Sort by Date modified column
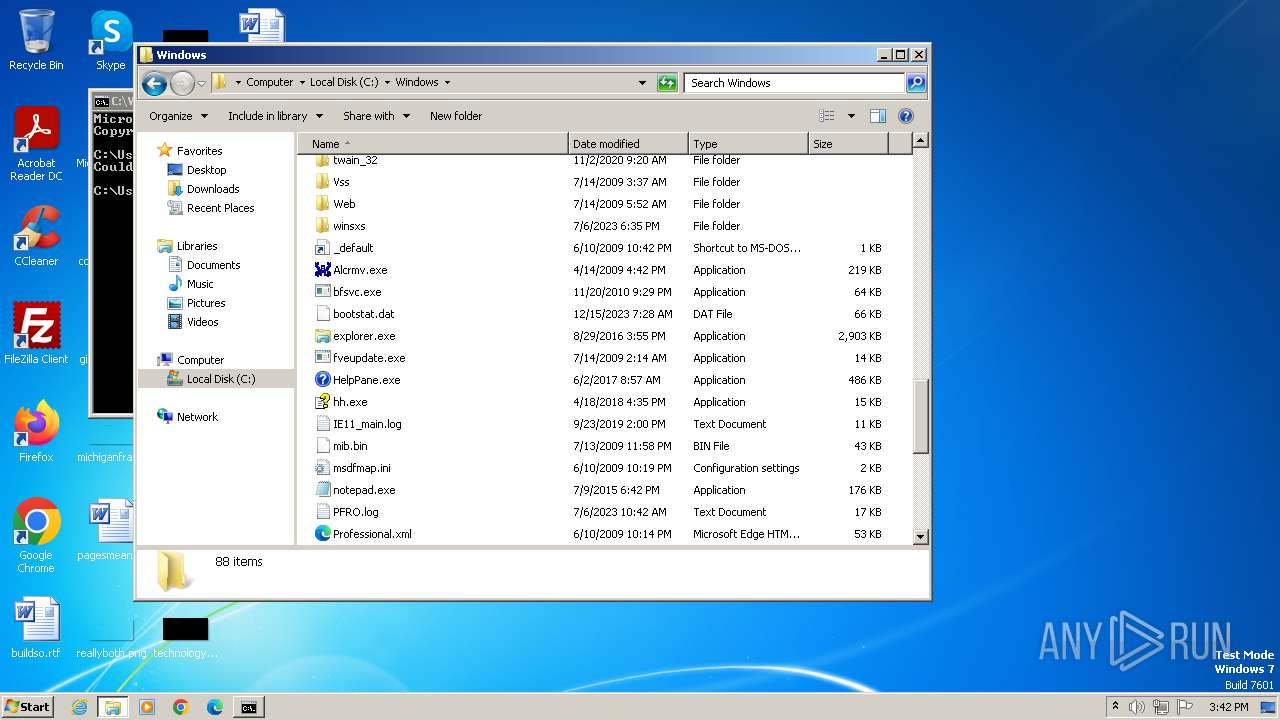The height and width of the screenshot is (720, 1280). point(628,144)
